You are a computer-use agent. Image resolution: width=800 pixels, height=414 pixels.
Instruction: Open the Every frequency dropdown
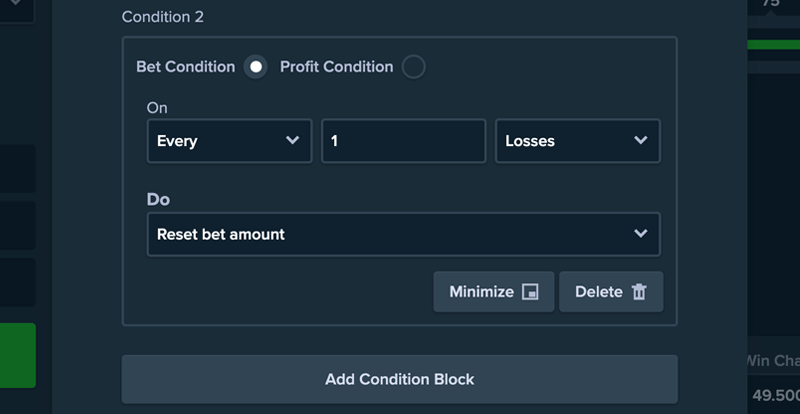pos(229,141)
